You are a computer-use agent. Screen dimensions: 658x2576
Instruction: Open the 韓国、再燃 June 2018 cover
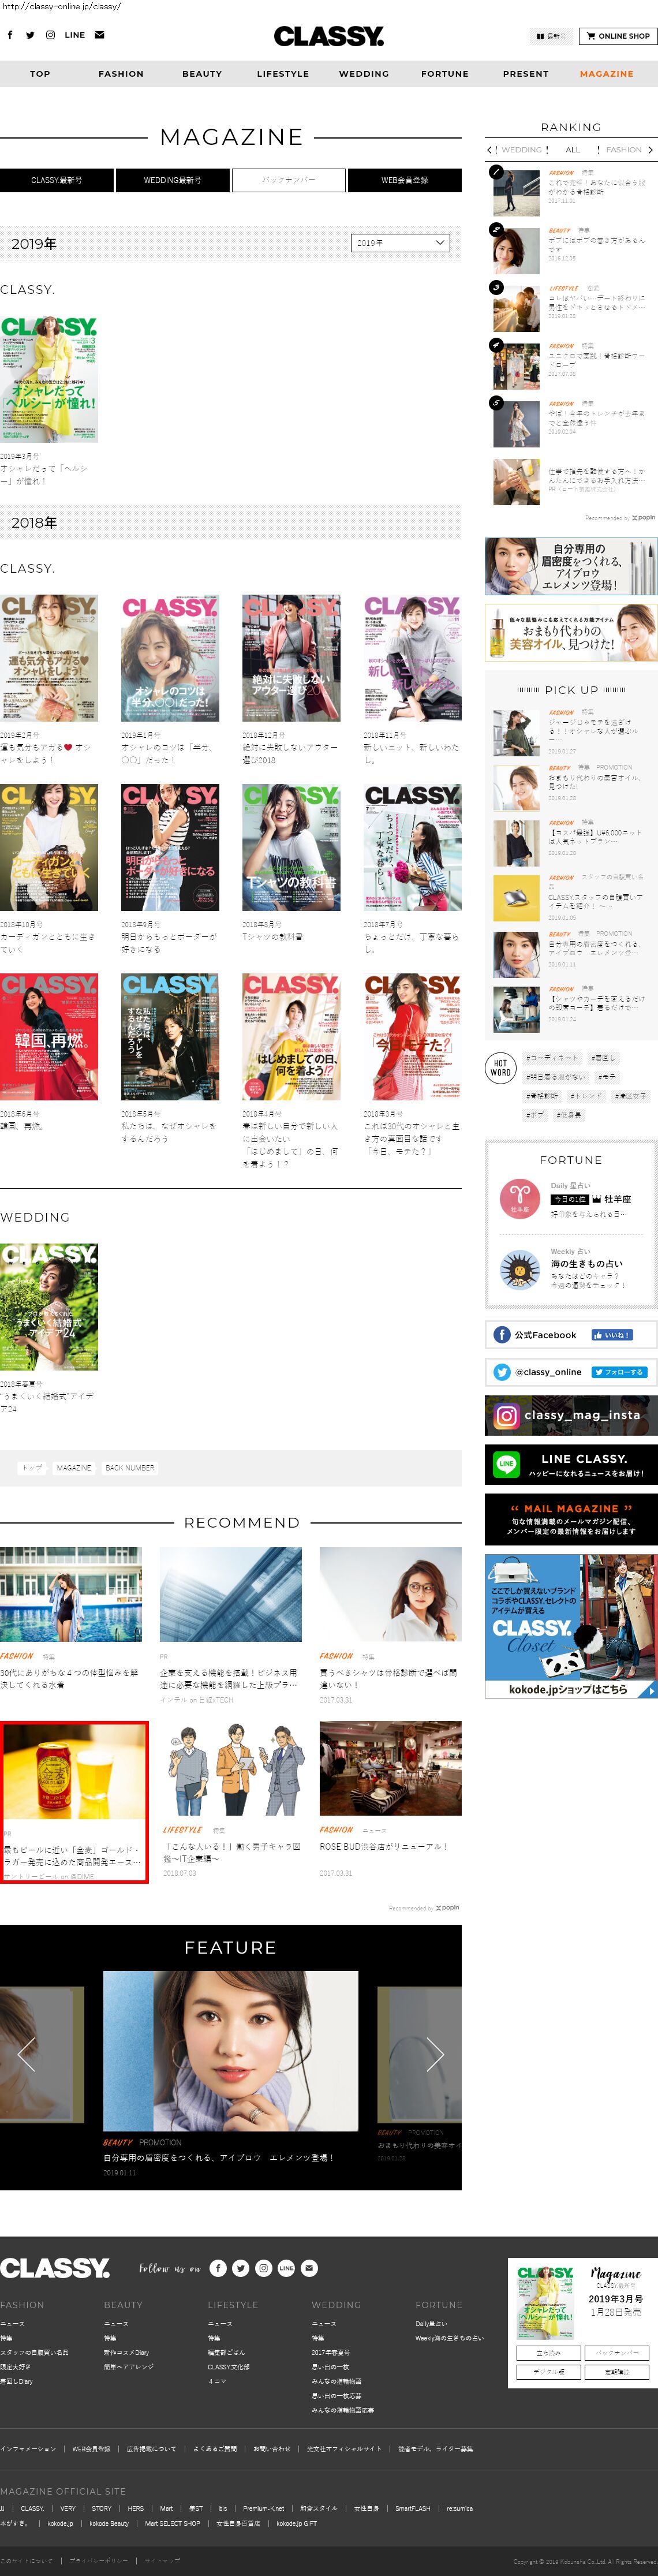tap(49, 1037)
